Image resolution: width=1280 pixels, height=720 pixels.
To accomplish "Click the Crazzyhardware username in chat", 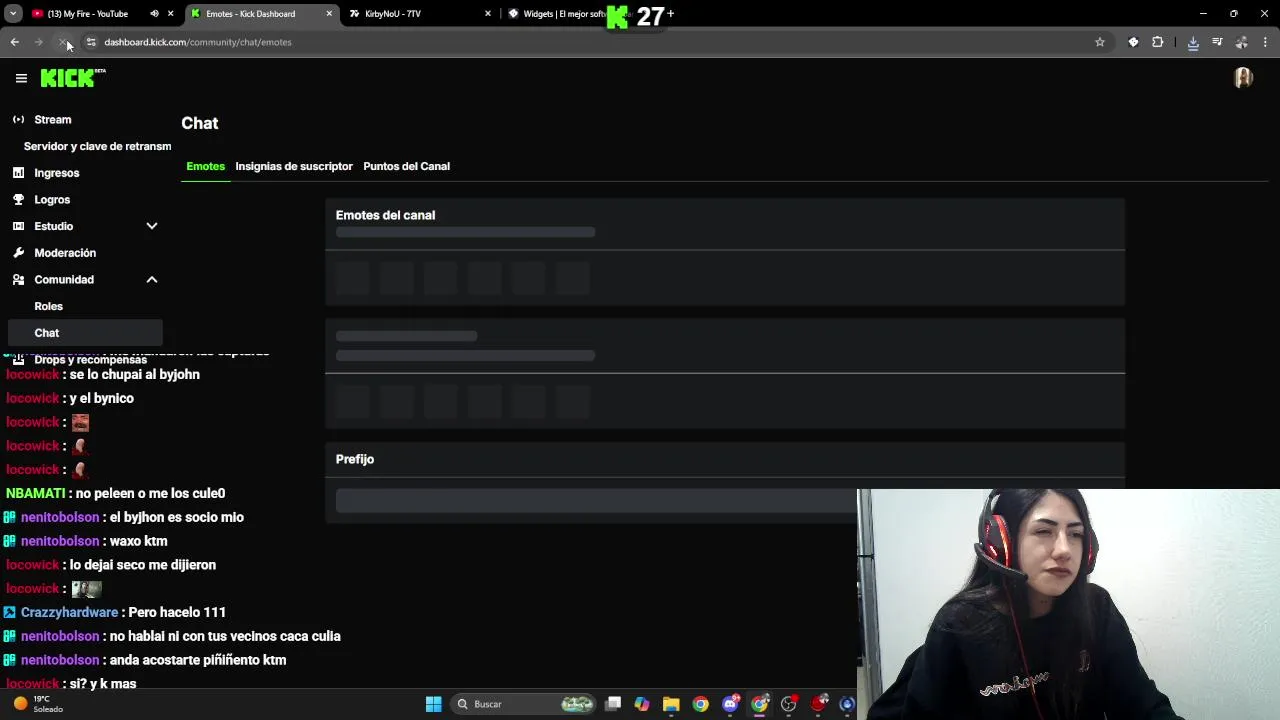I will click(x=69, y=612).
